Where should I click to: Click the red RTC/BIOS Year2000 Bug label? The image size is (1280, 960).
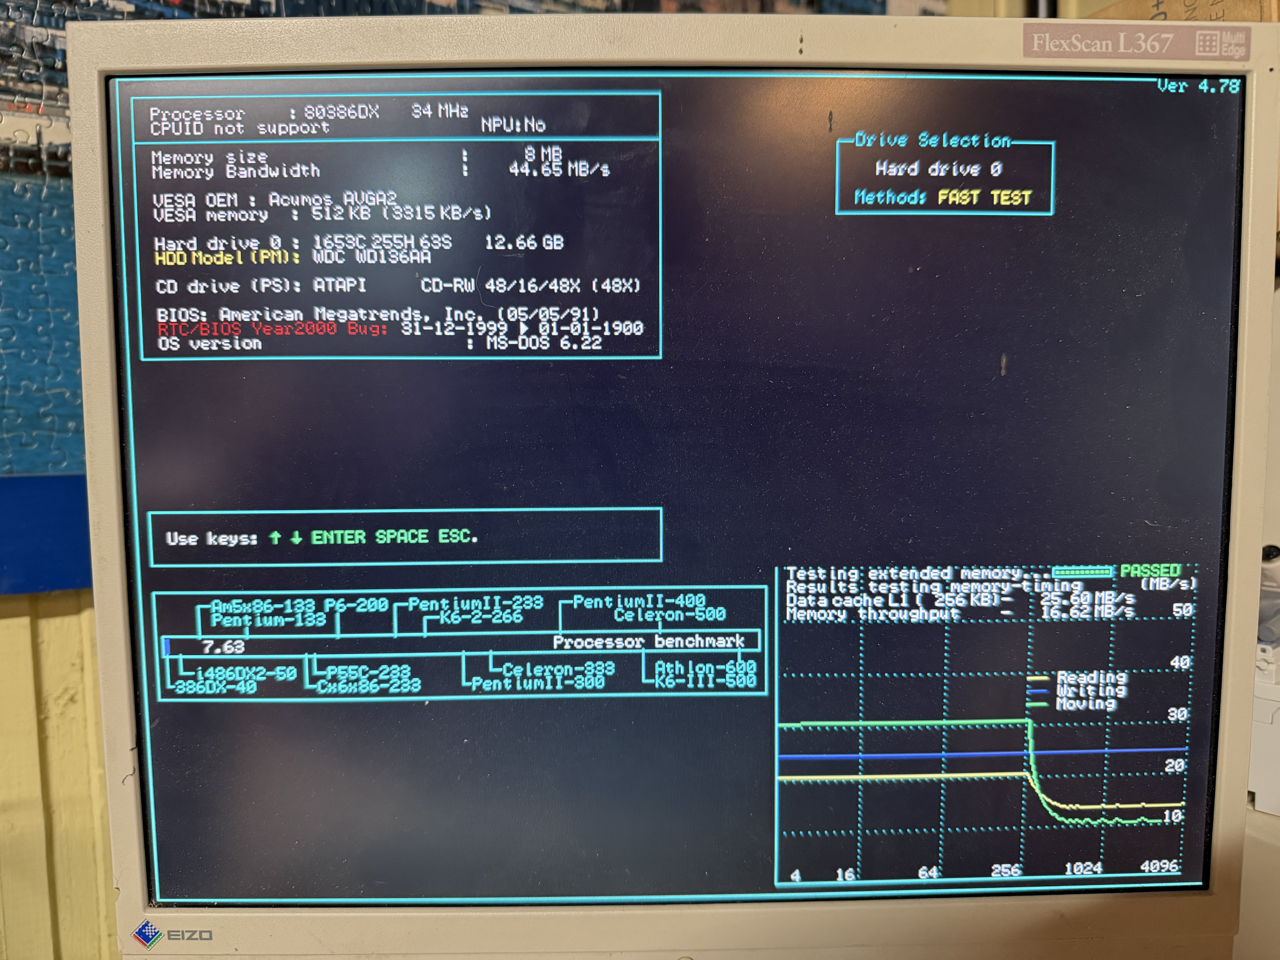coord(273,329)
